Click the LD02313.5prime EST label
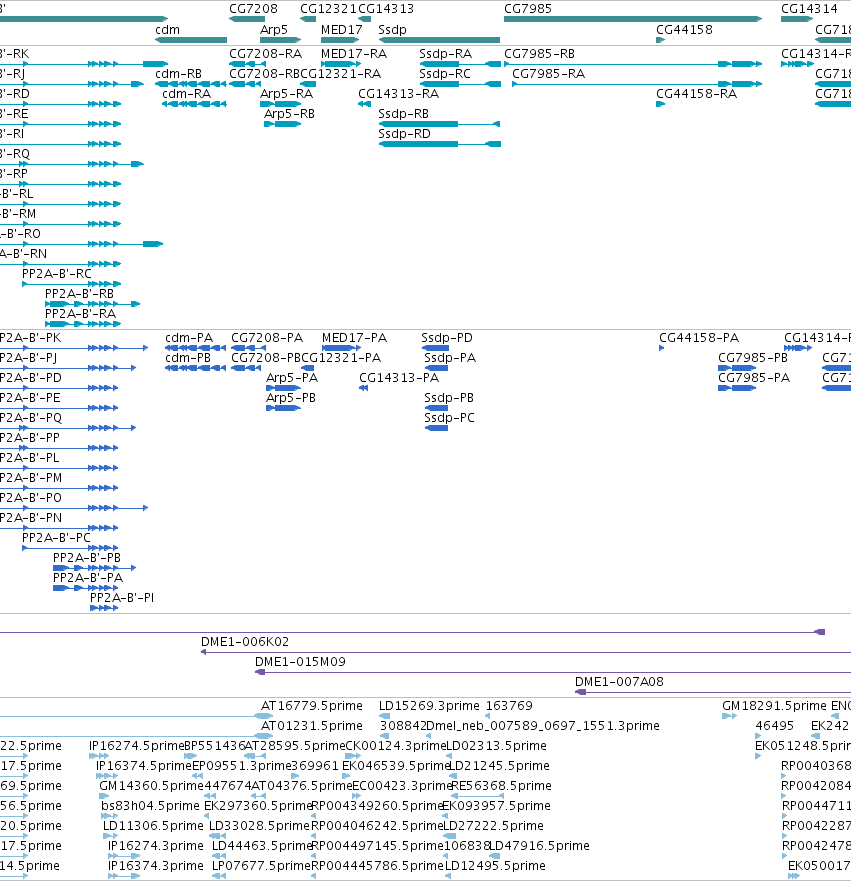851x881 pixels. pyautogui.click(x=496, y=746)
